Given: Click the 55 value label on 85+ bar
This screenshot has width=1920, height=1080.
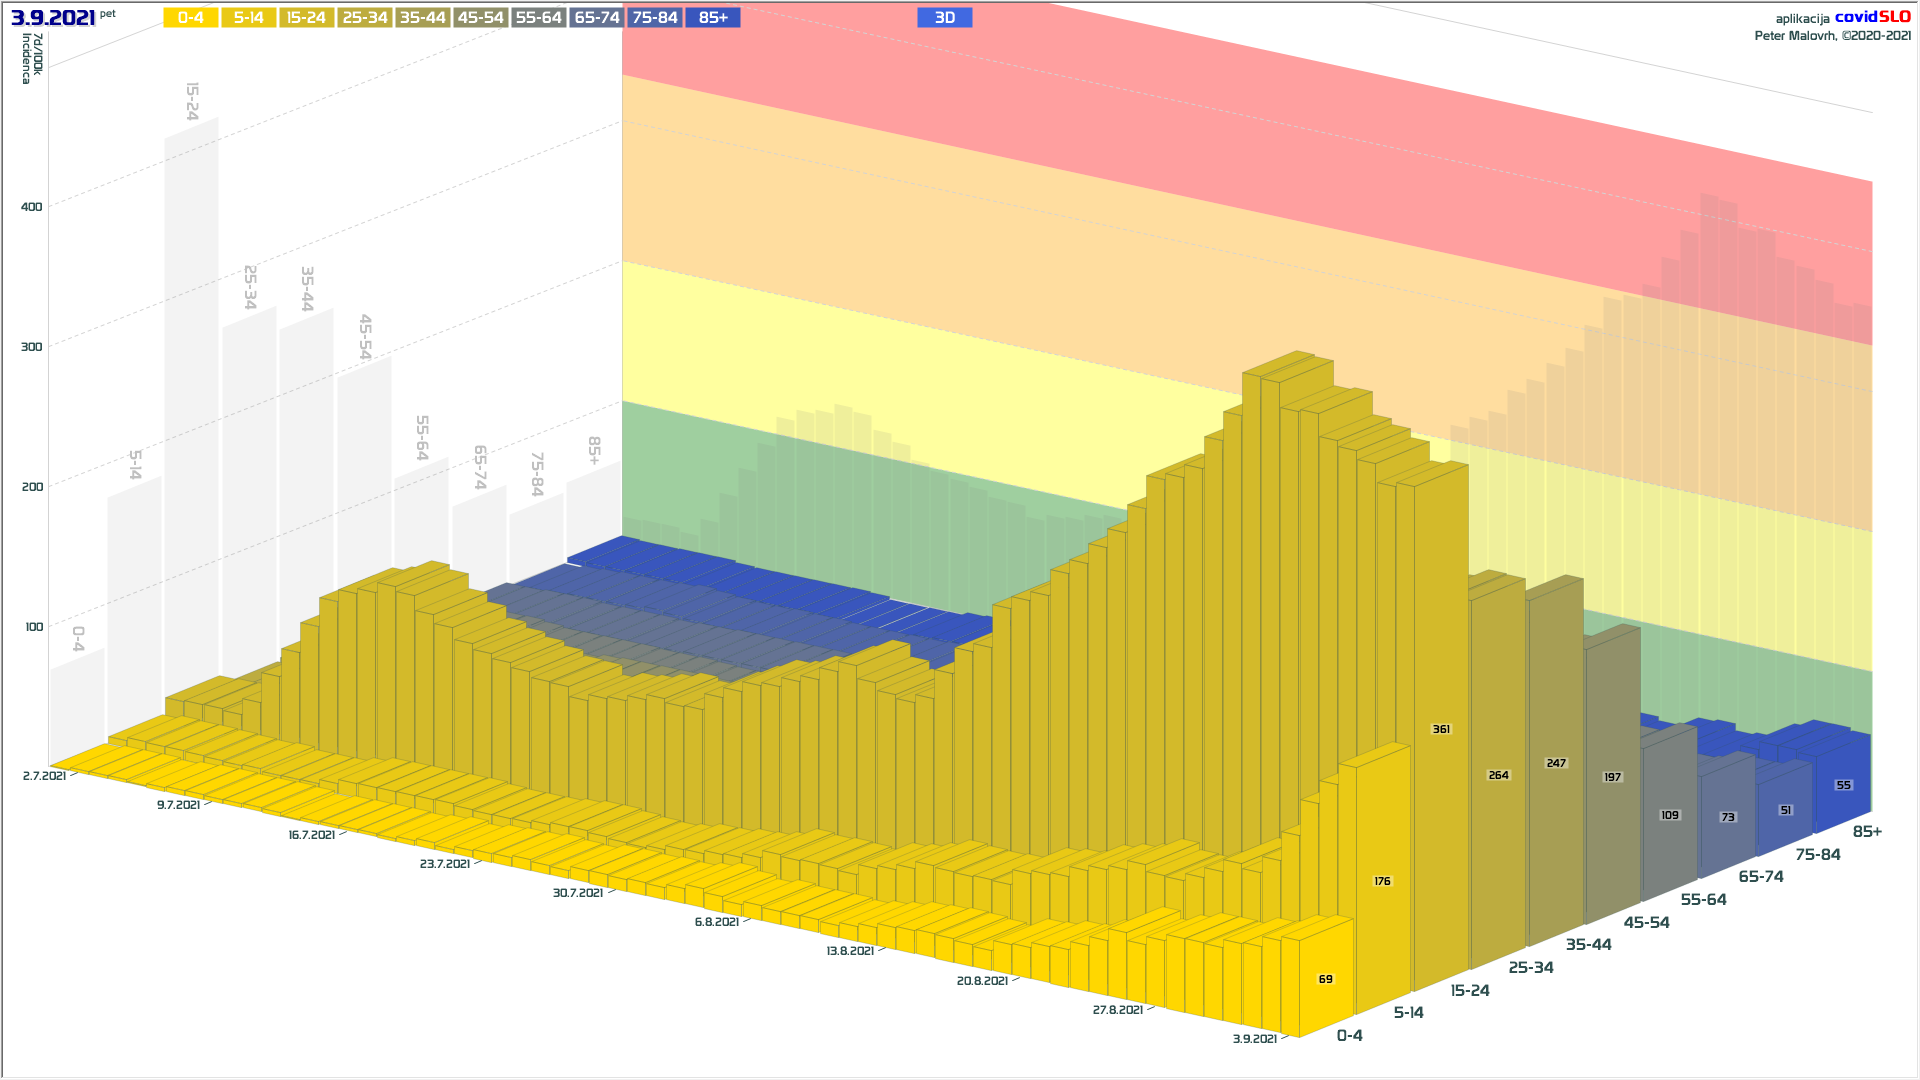Looking at the screenshot, I should coord(1843,785).
